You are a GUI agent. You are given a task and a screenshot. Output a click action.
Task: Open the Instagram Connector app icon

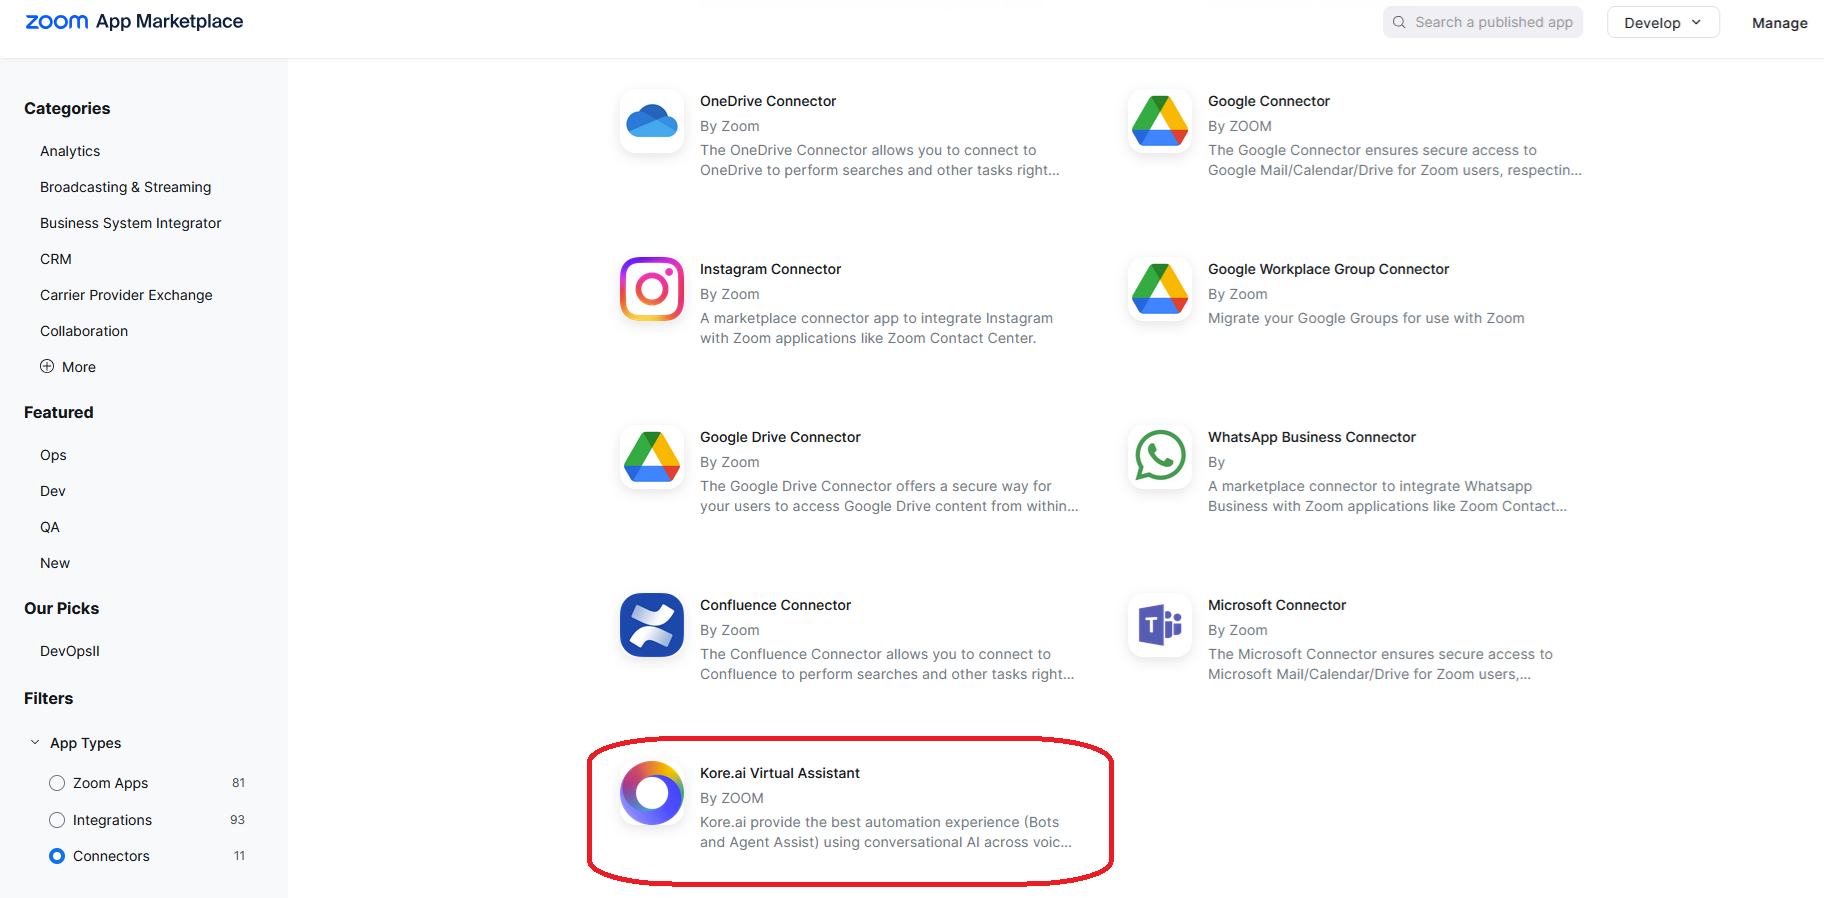pos(652,289)
